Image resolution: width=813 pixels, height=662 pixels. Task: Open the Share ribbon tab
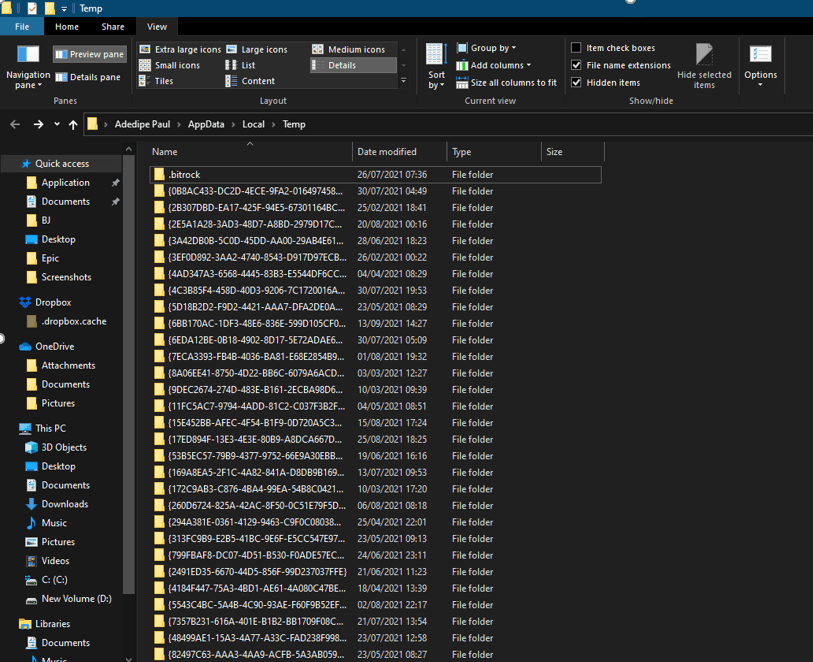(112, 26)
